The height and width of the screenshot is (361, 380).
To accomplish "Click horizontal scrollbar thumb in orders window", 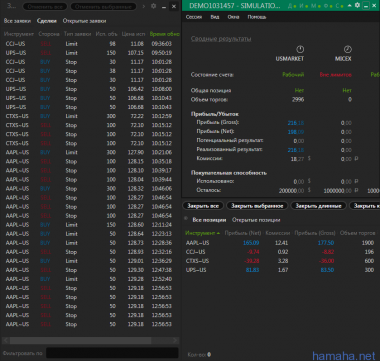I will (80, 340).
